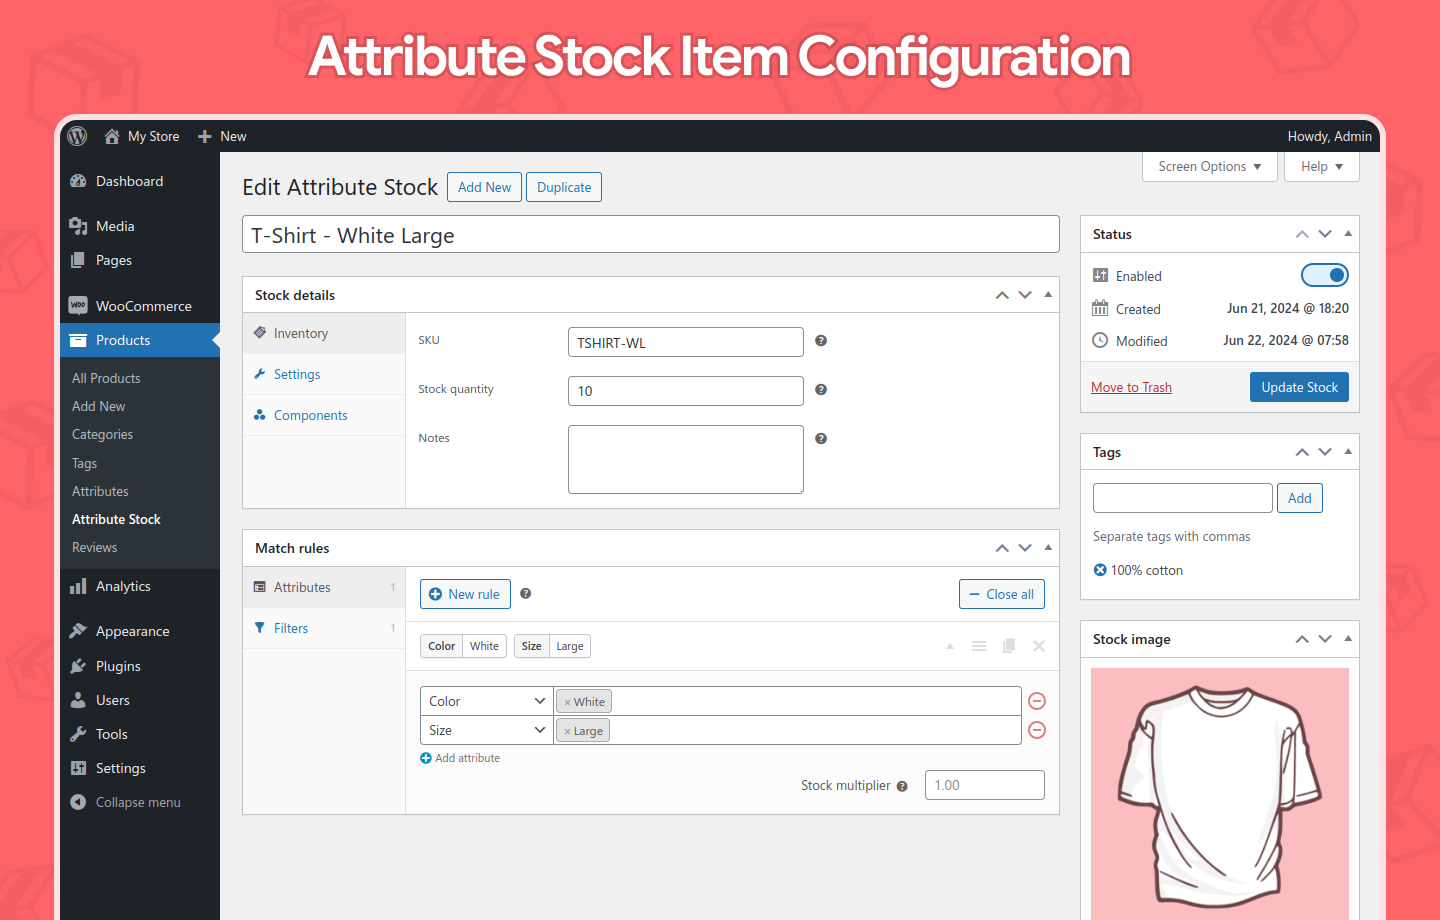Switch to the Inventory tab in Stock details
Image resolution: width=1440 pixels, height=920 pixels.
pos(298,333)
